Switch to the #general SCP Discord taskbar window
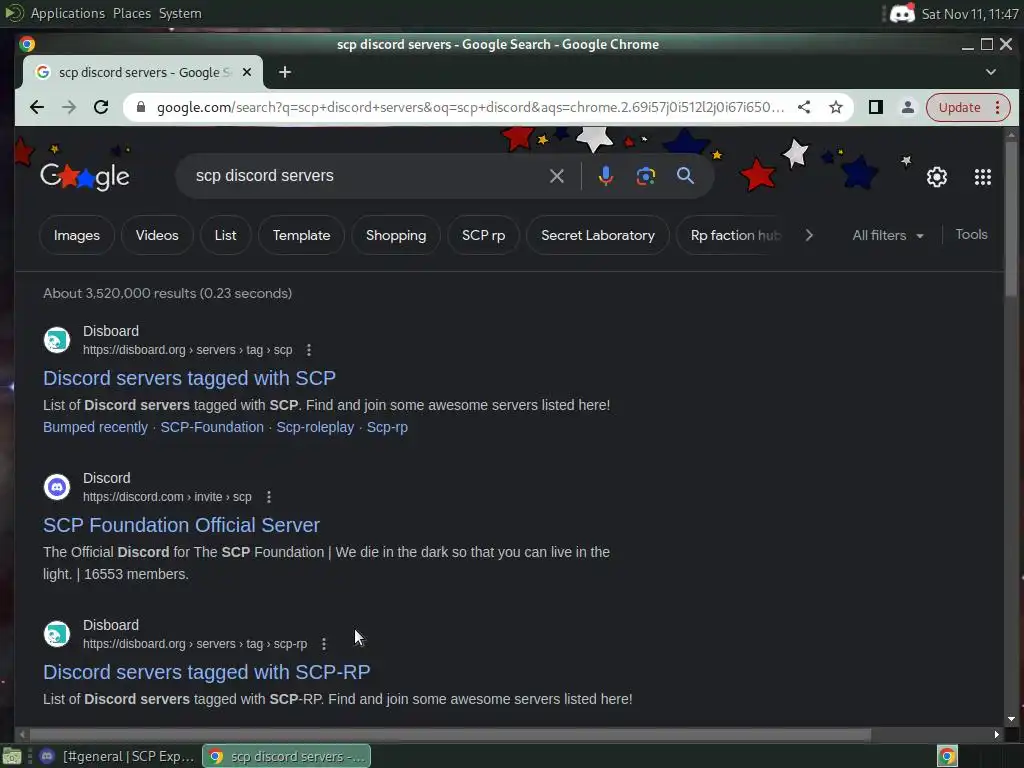Image resolution: width=1024 pixels, height=768 pixels. click(118, 756)
